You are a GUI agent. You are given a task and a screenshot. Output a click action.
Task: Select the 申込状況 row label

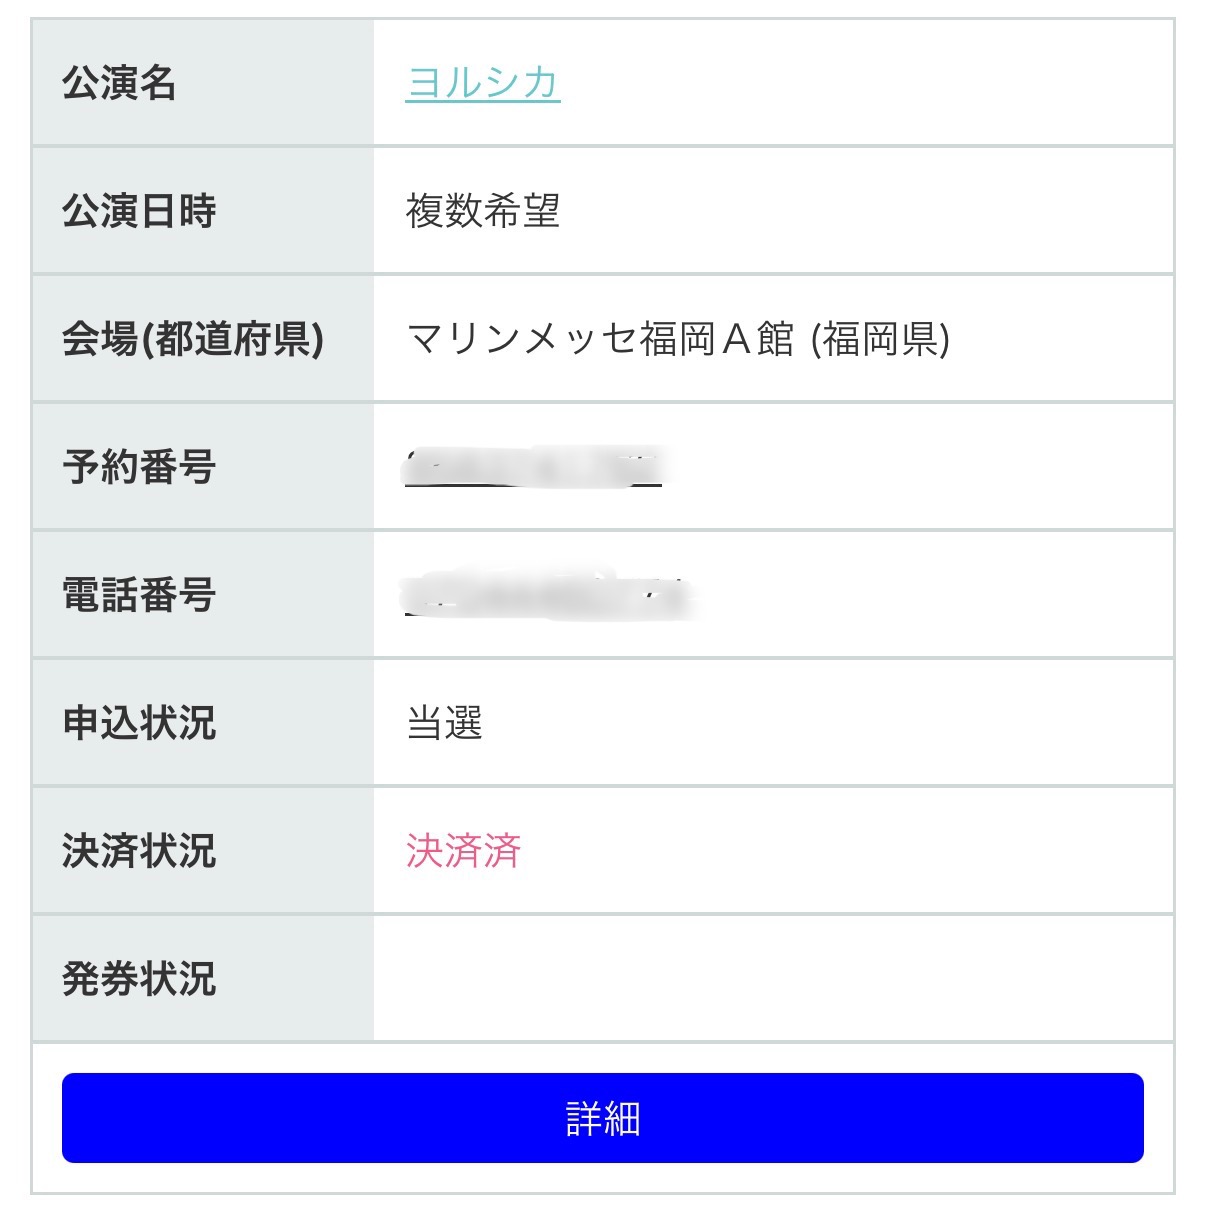(139, 723)
